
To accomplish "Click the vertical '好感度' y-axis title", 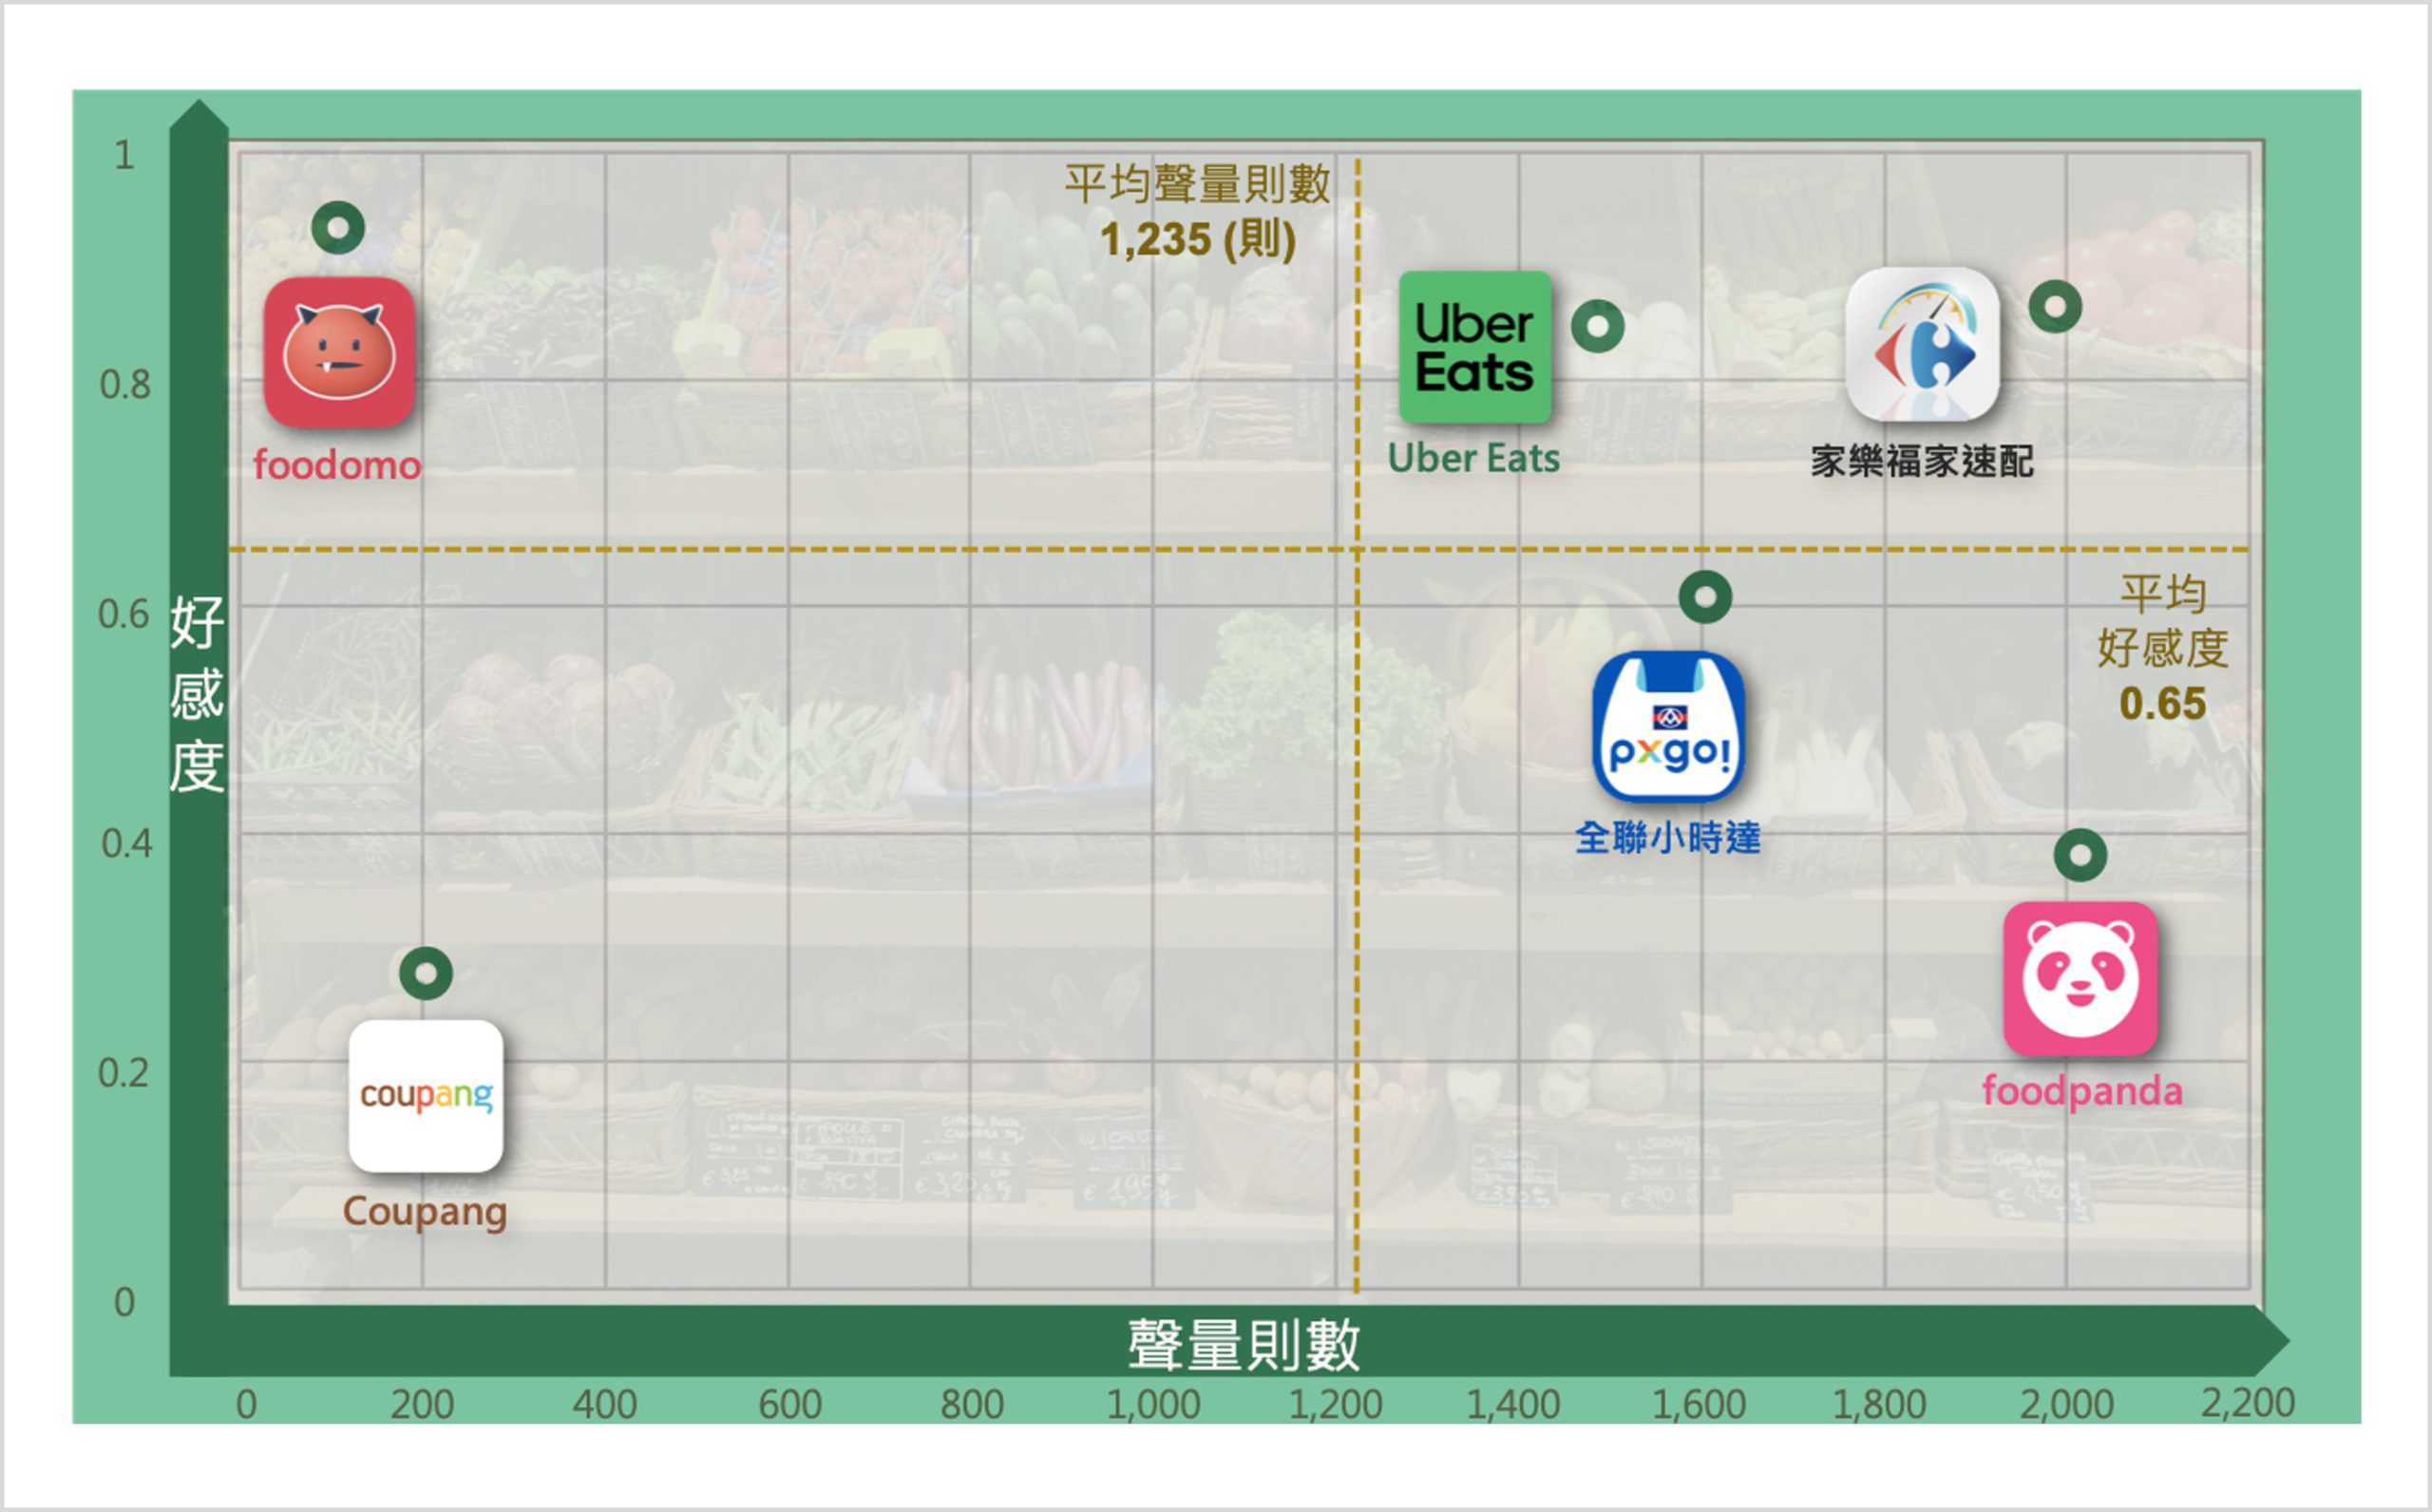I will [x=196, y=694].
